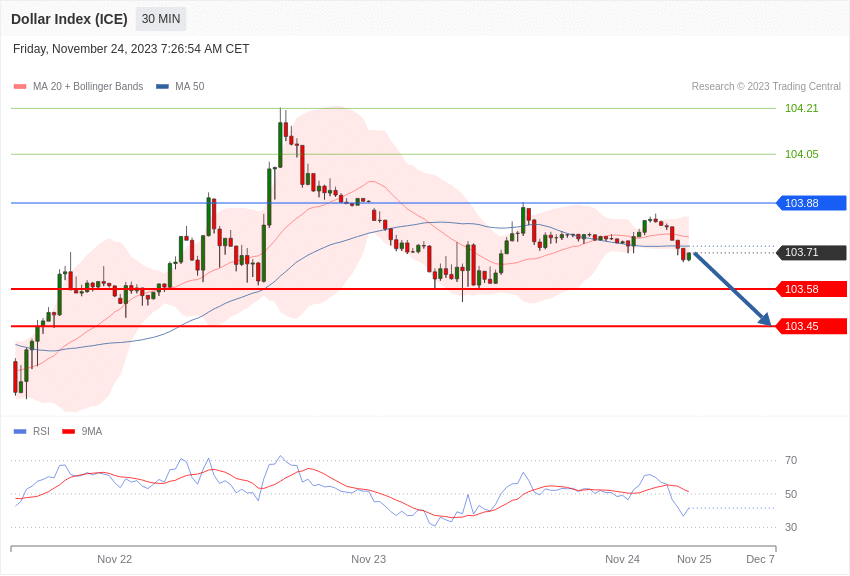Viewport: 850px width, 576px height.
Task: Click the Nov 25 date axis label
Action: tap(694, 559)
